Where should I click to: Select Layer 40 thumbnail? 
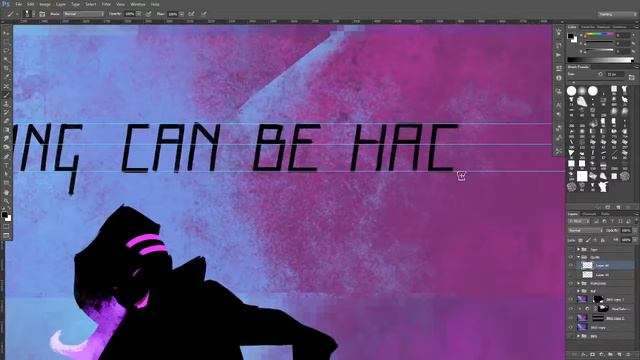tap(587, 265)
